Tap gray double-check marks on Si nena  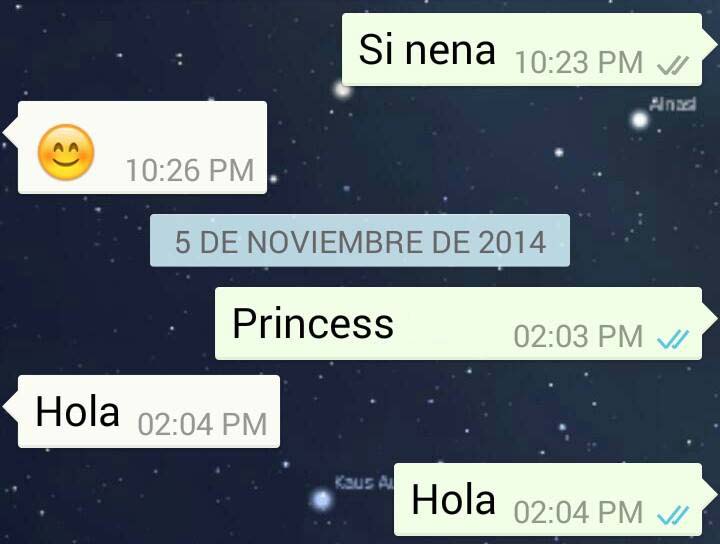[x=673, y=65]
